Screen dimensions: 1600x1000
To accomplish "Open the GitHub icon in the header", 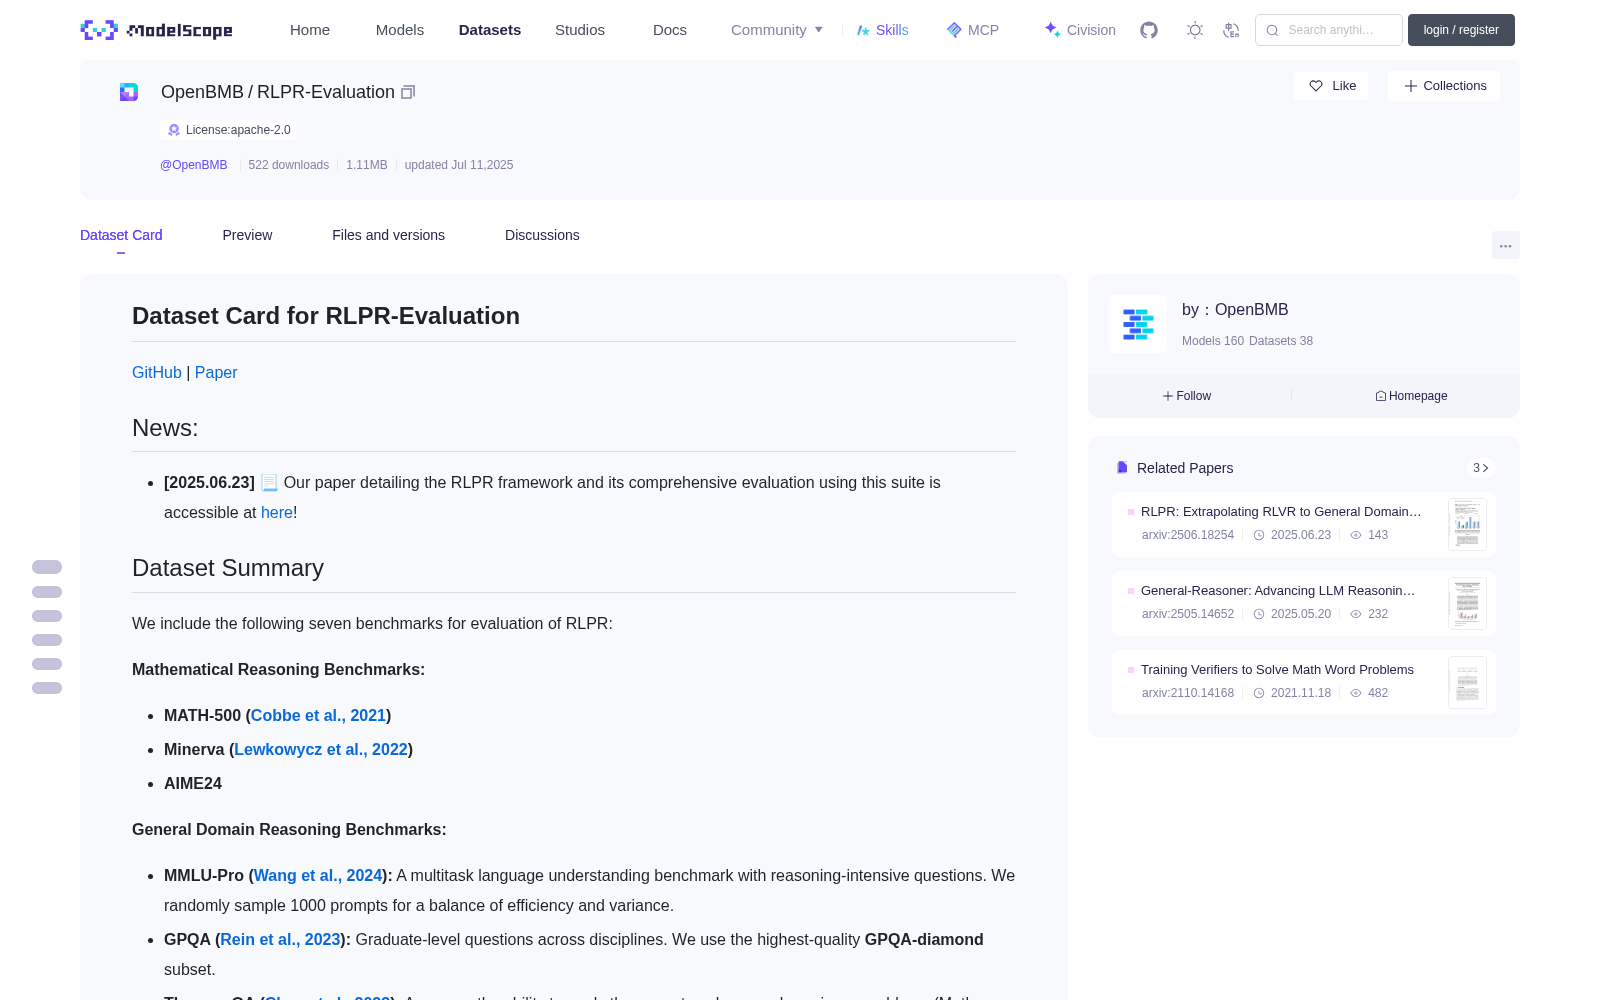I will tap(1149, 30).
